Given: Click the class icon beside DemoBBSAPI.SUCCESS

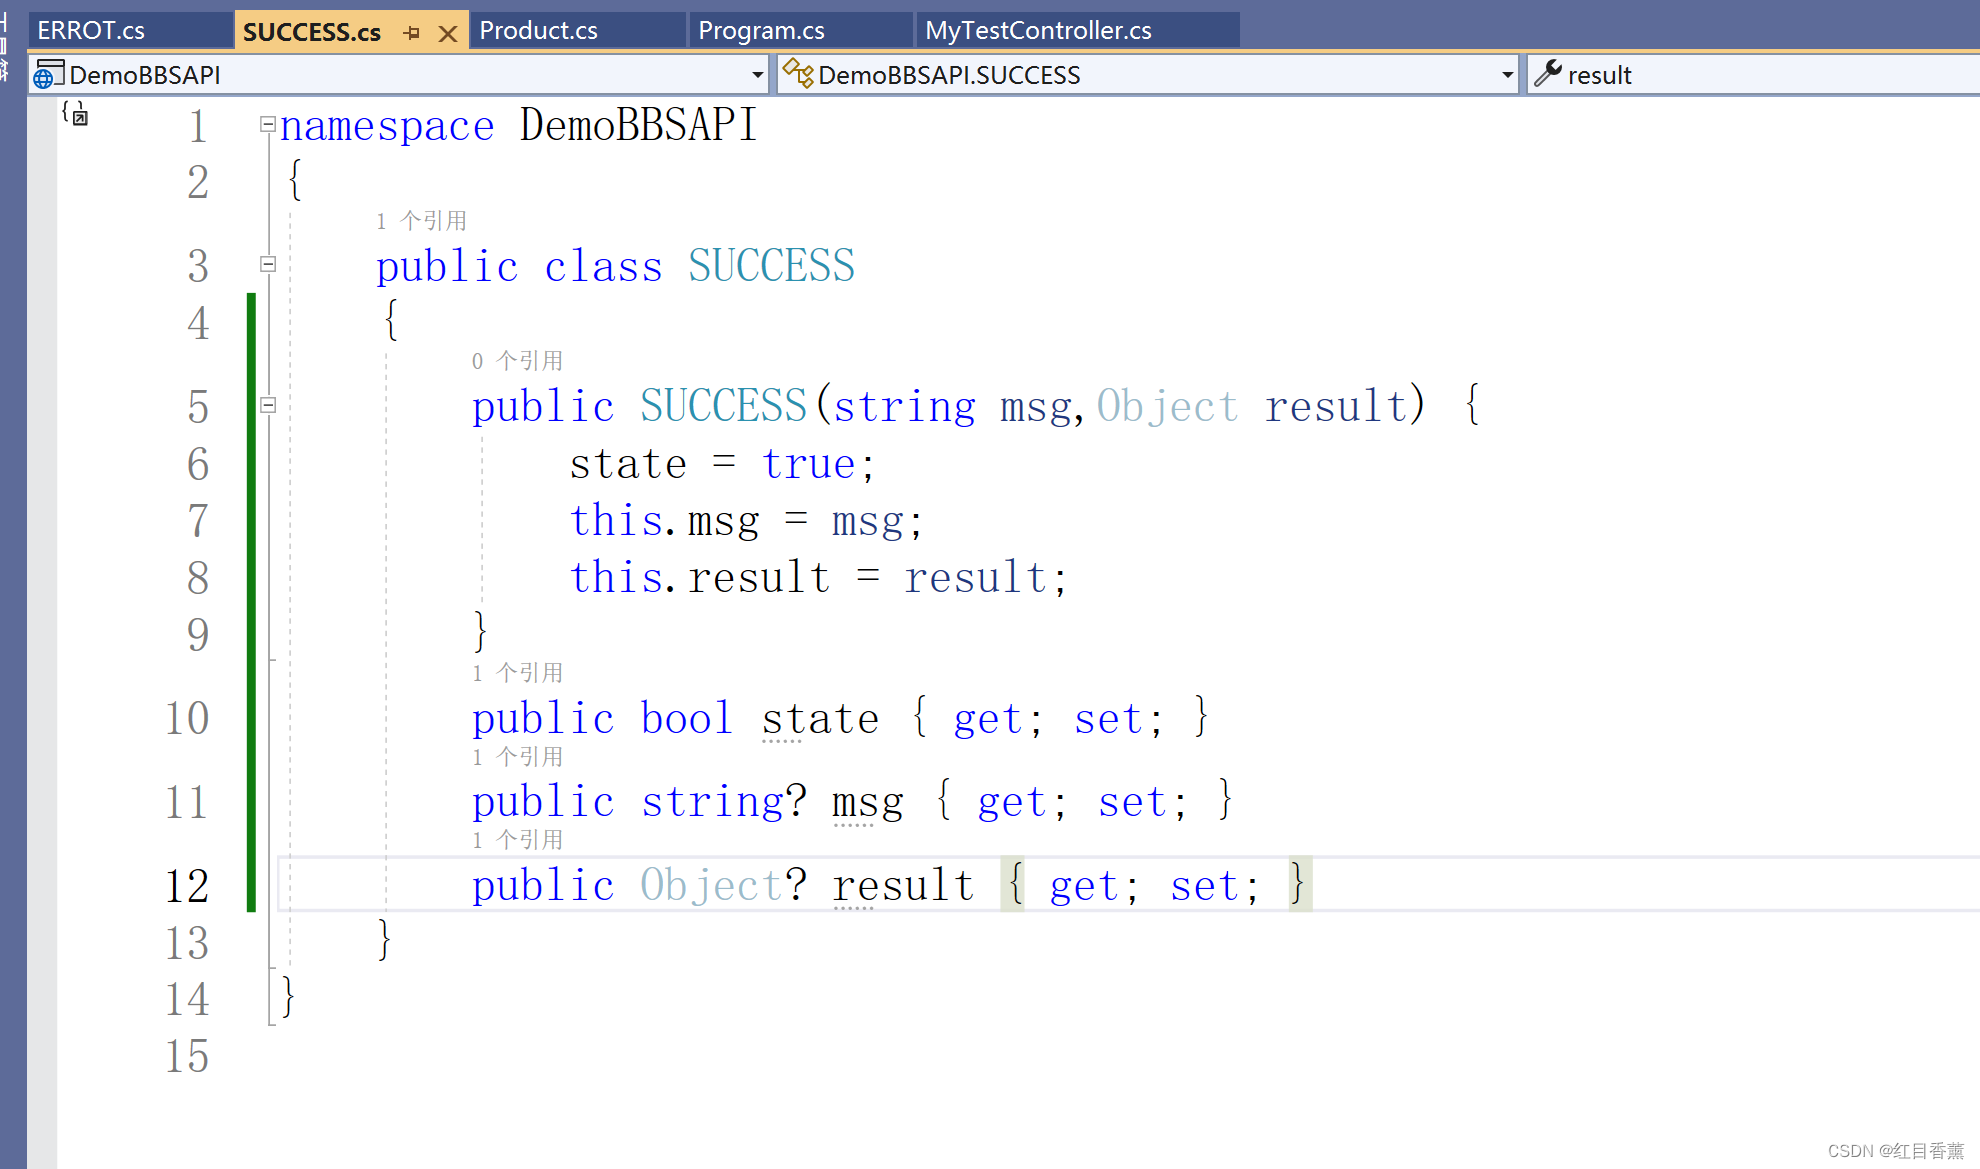Looking at the screenshot, I should tap(797, 73).
